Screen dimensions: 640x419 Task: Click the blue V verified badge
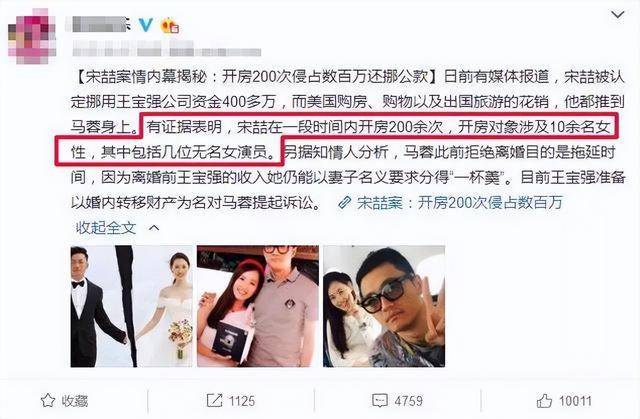click(146, 25)
